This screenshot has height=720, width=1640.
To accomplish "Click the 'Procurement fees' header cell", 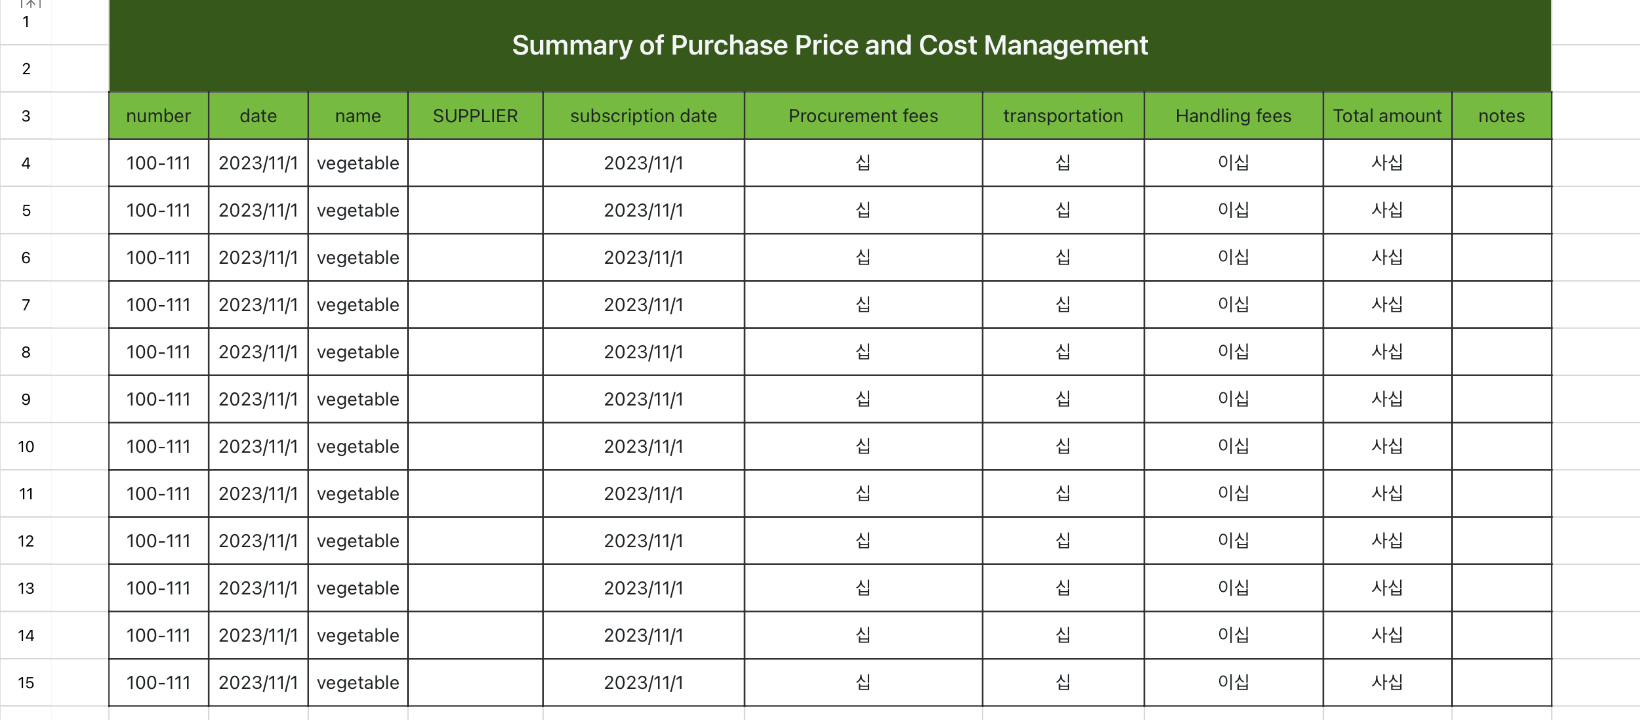I will click(863, 116).
